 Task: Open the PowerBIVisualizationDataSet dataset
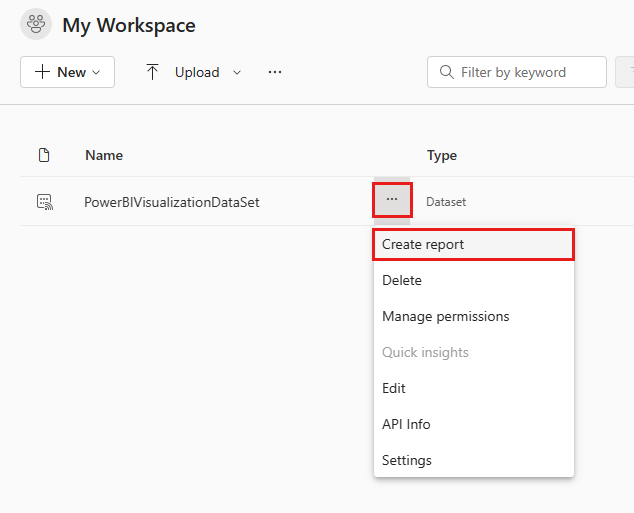coord(171,202)
